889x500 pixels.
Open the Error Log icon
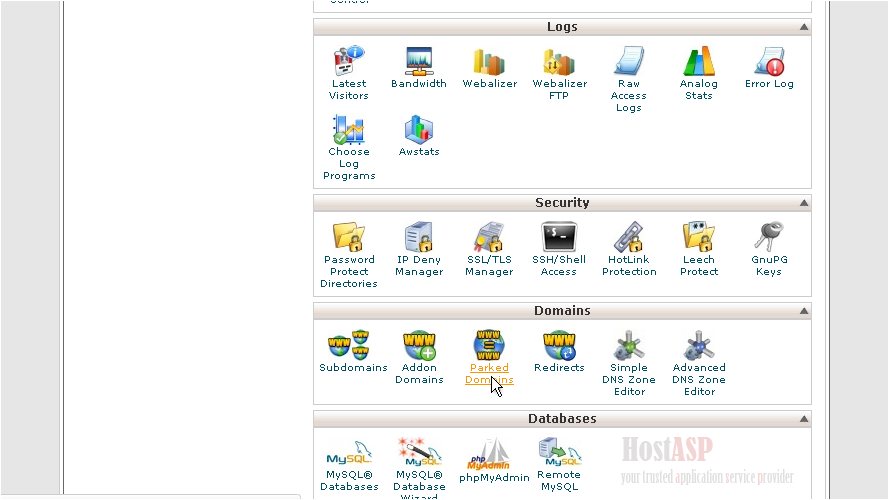pos(769,62)
